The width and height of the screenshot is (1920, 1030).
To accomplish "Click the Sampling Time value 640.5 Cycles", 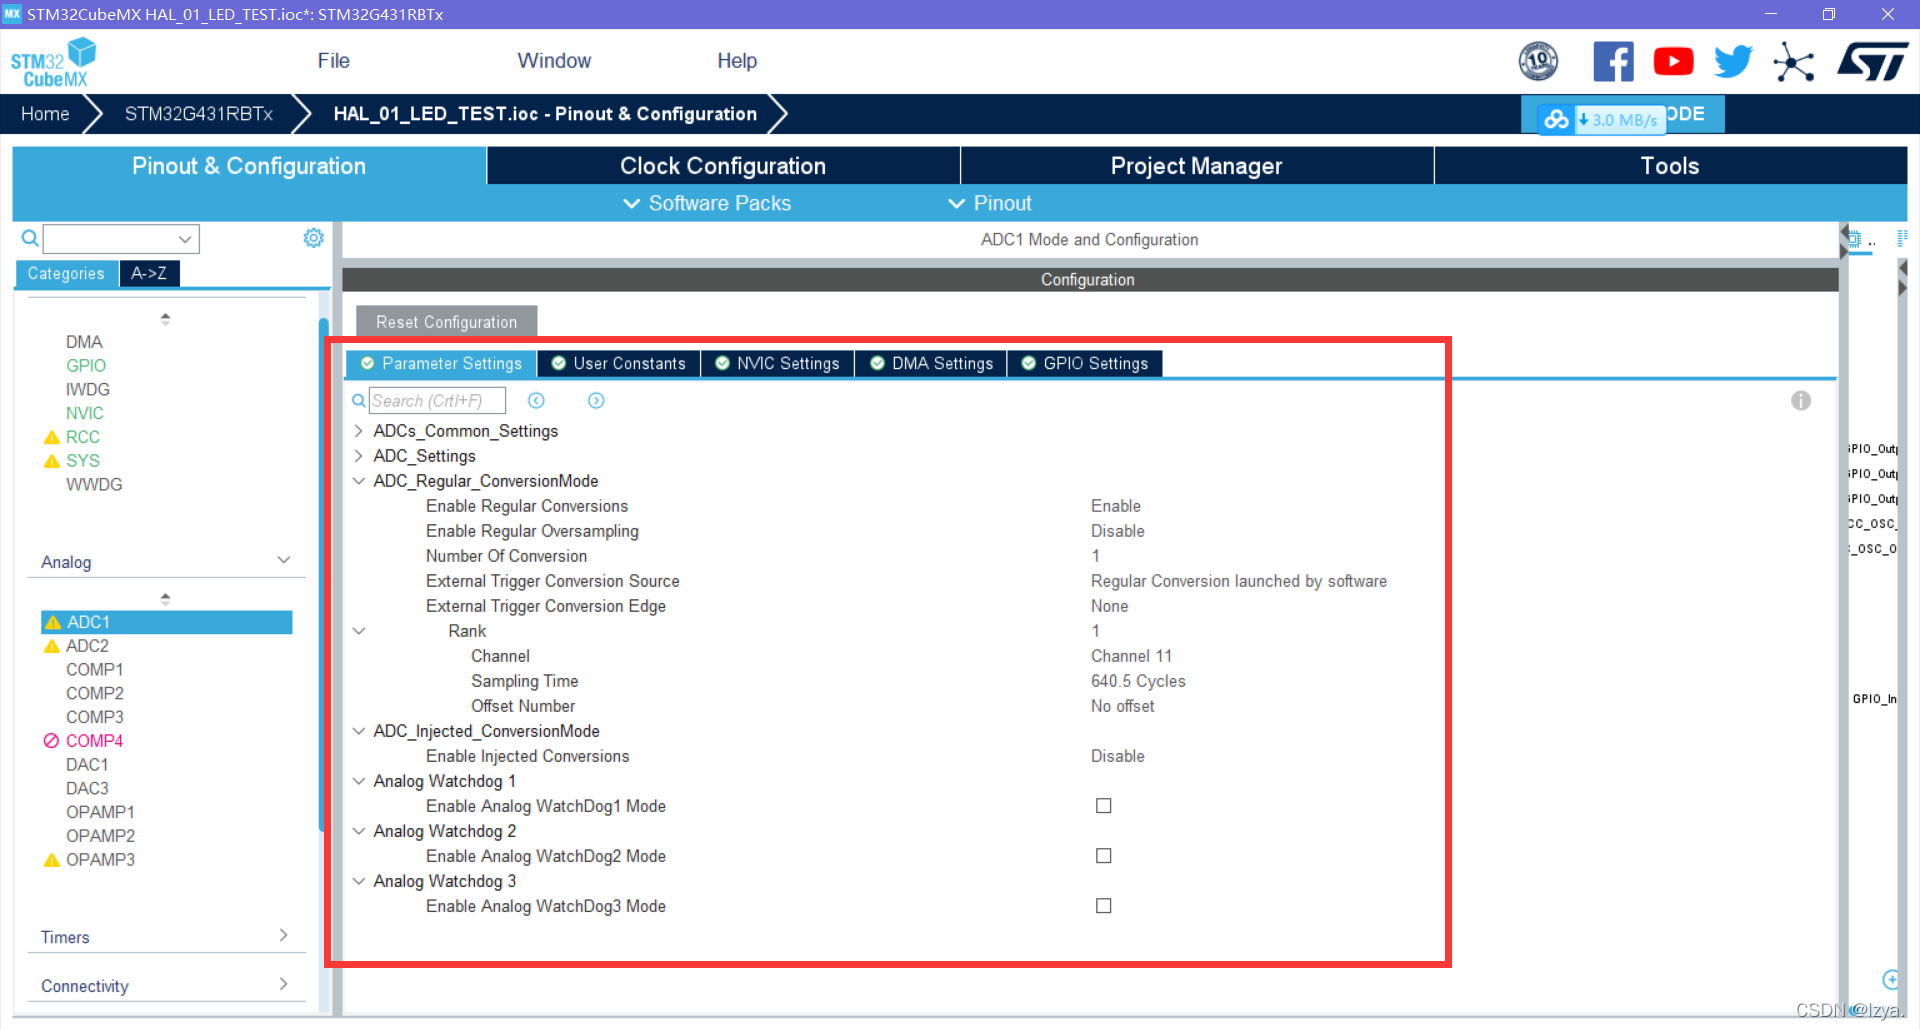I will [x=1138, y=681].
